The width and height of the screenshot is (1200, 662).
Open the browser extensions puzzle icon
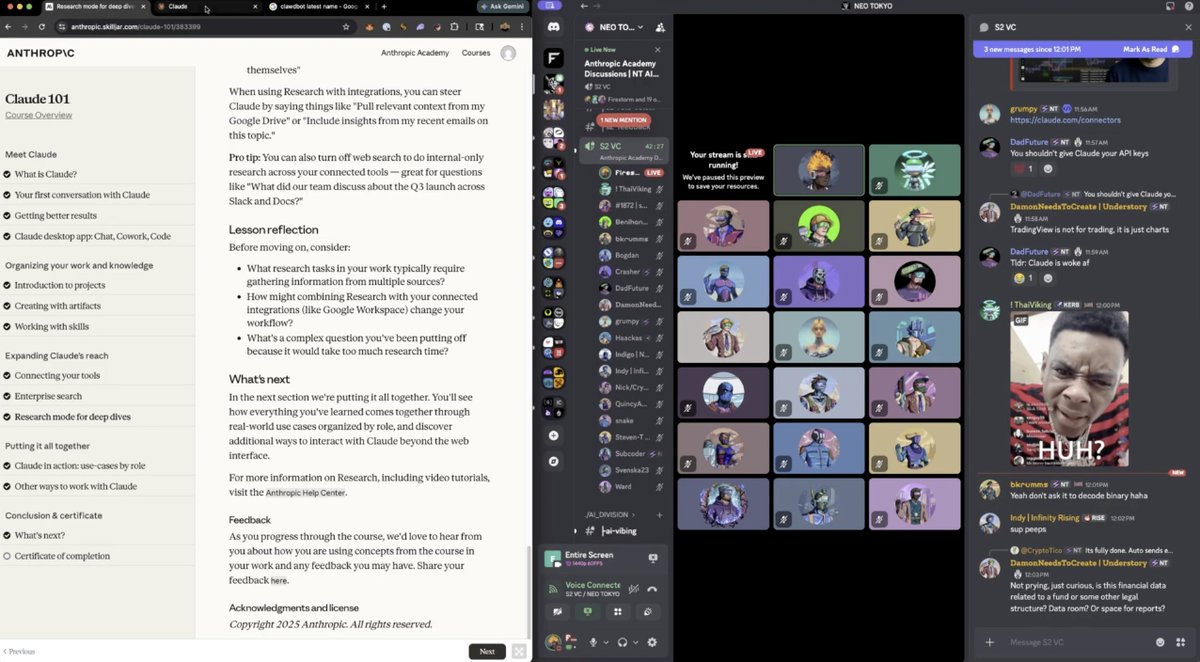(455, 27)
